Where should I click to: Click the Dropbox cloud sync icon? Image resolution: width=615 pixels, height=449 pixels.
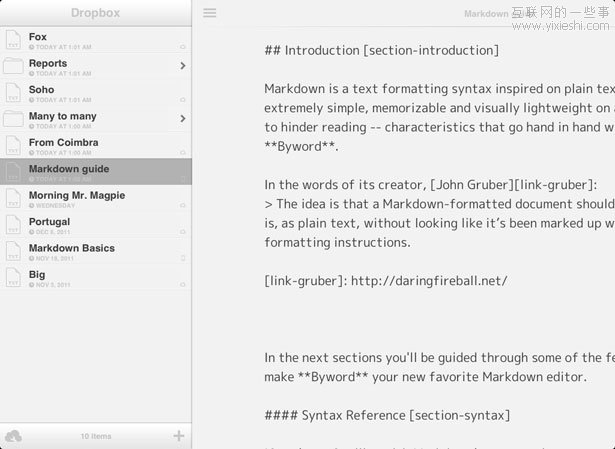coord(13,435)
